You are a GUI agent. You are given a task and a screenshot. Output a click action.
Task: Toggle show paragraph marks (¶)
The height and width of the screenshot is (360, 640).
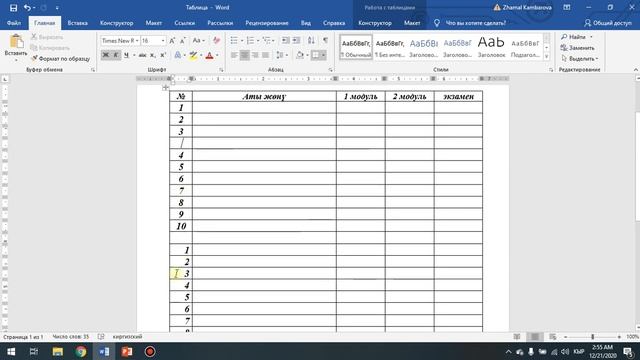click(325, 40)
